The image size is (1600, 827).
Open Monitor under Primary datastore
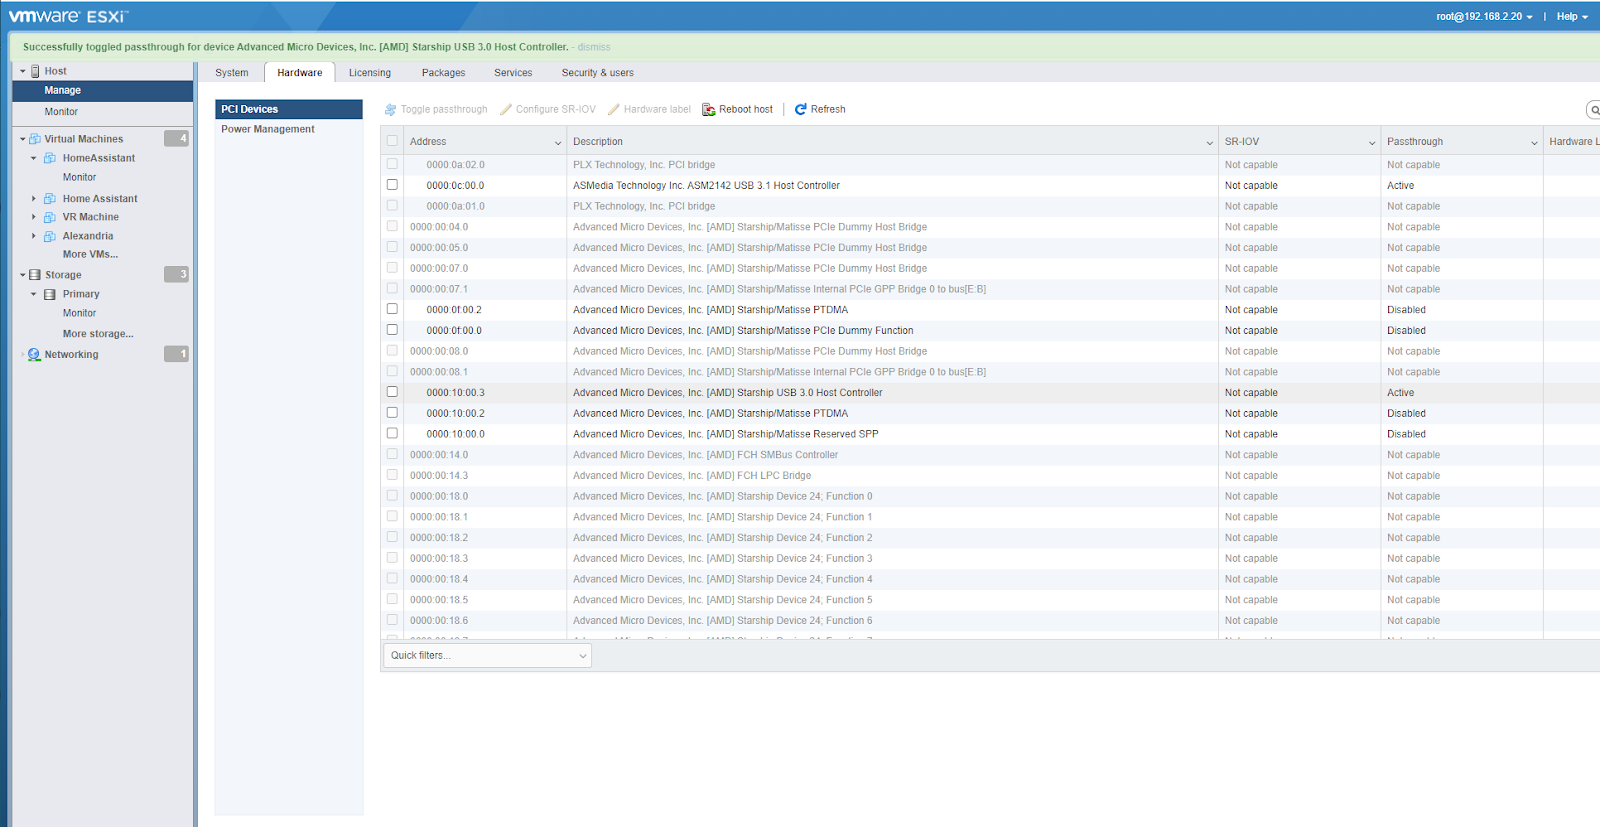[80, 313]
